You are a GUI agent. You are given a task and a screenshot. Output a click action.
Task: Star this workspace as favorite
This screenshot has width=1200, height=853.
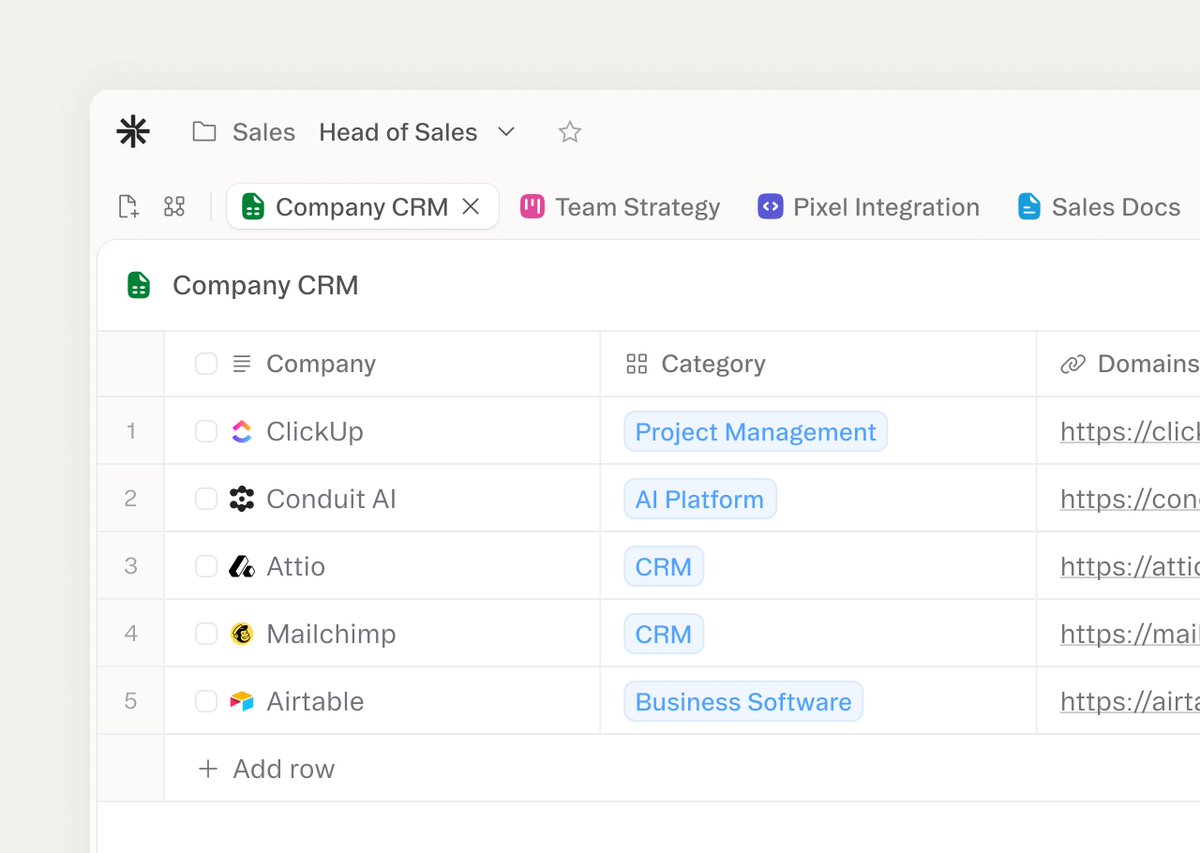[570, 132]
